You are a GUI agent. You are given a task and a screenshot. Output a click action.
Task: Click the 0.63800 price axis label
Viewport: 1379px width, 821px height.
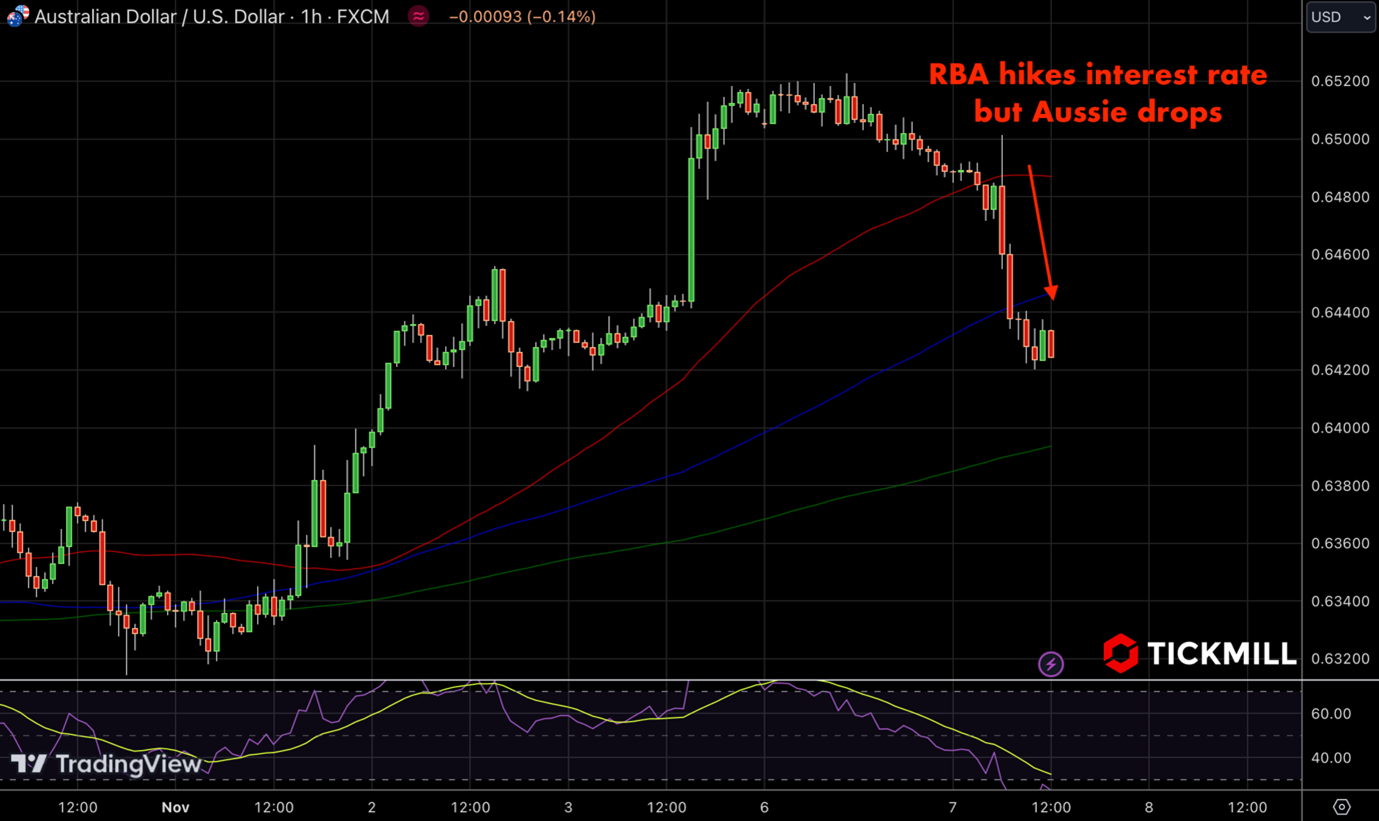tap(1340, 486)
